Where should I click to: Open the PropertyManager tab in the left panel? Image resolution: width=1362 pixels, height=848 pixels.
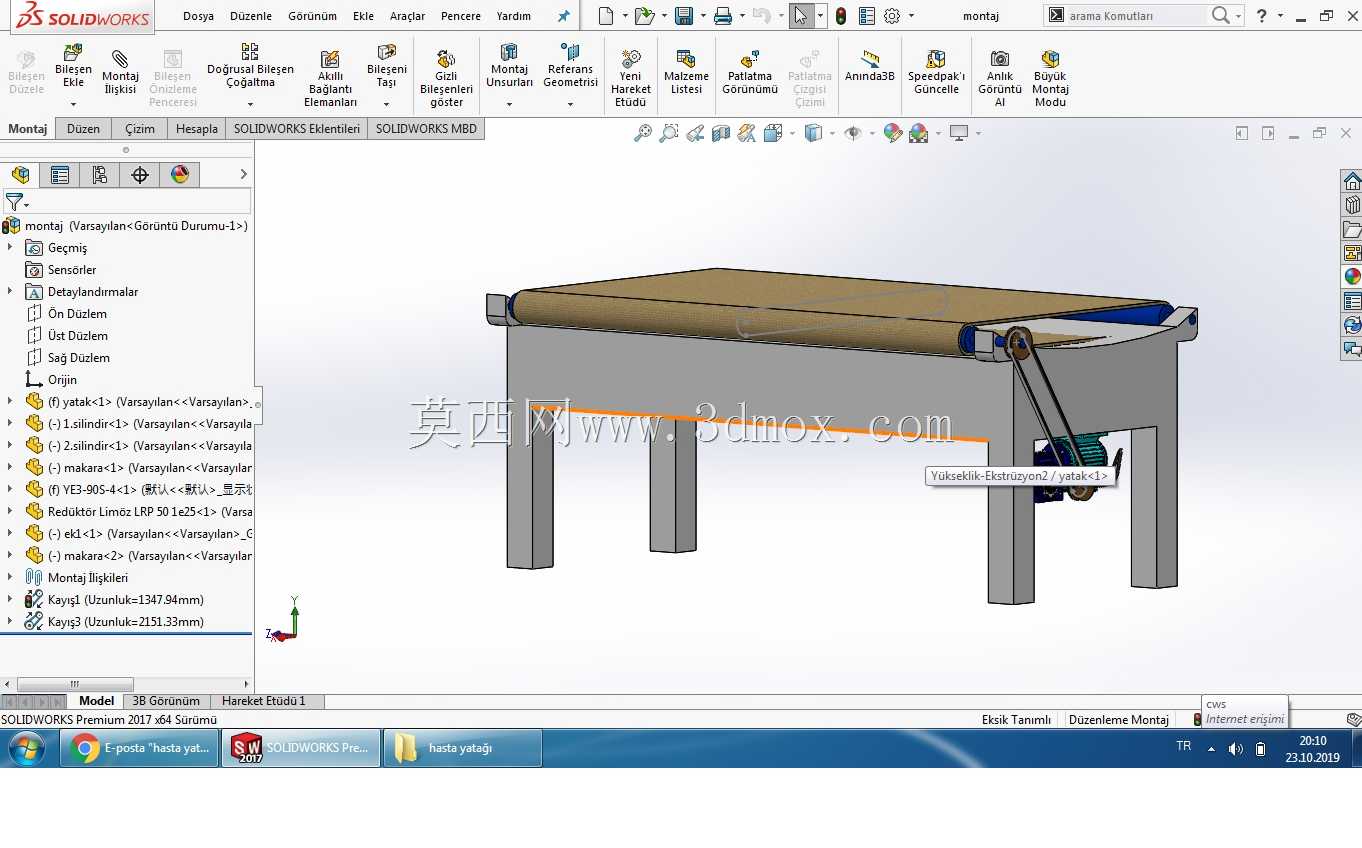pos(60,175)
